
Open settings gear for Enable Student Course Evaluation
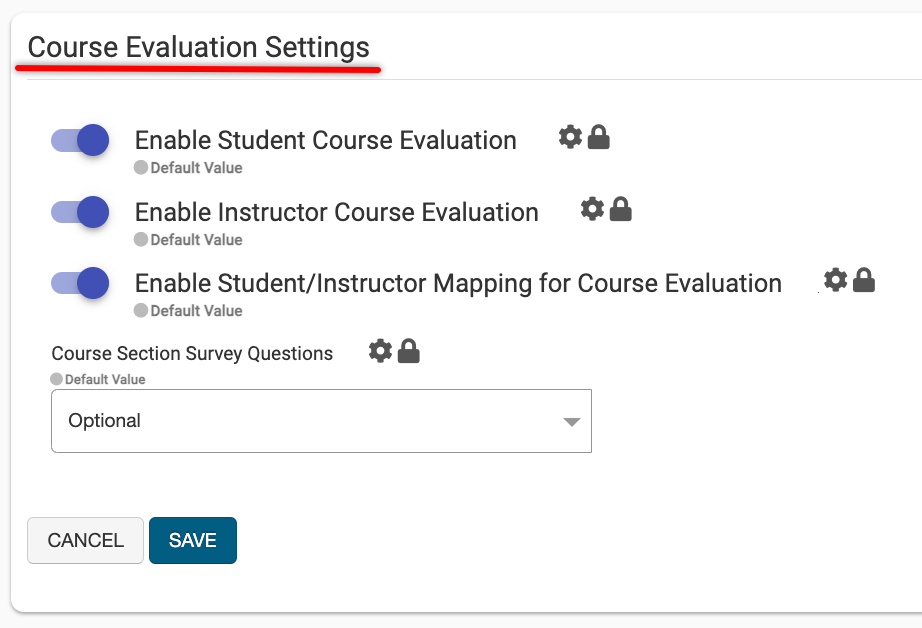coord(570,137)
